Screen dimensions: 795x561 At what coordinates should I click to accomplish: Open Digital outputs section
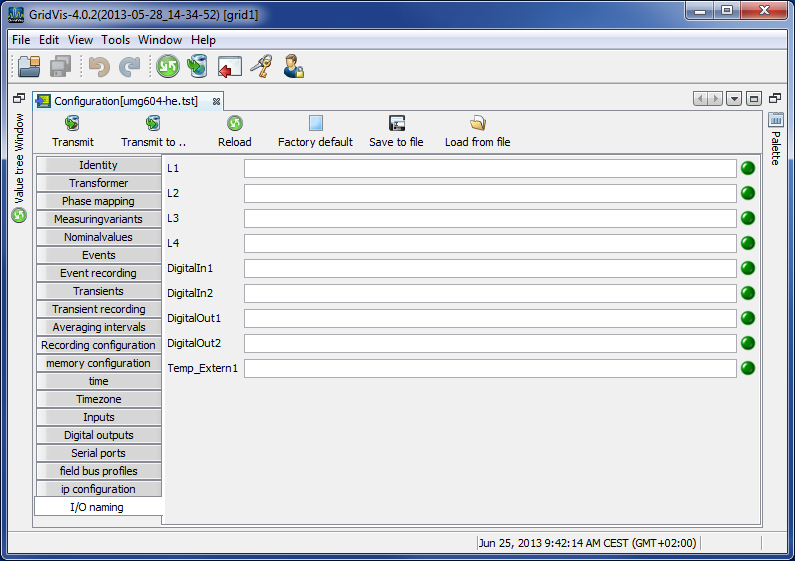[98, 435]
